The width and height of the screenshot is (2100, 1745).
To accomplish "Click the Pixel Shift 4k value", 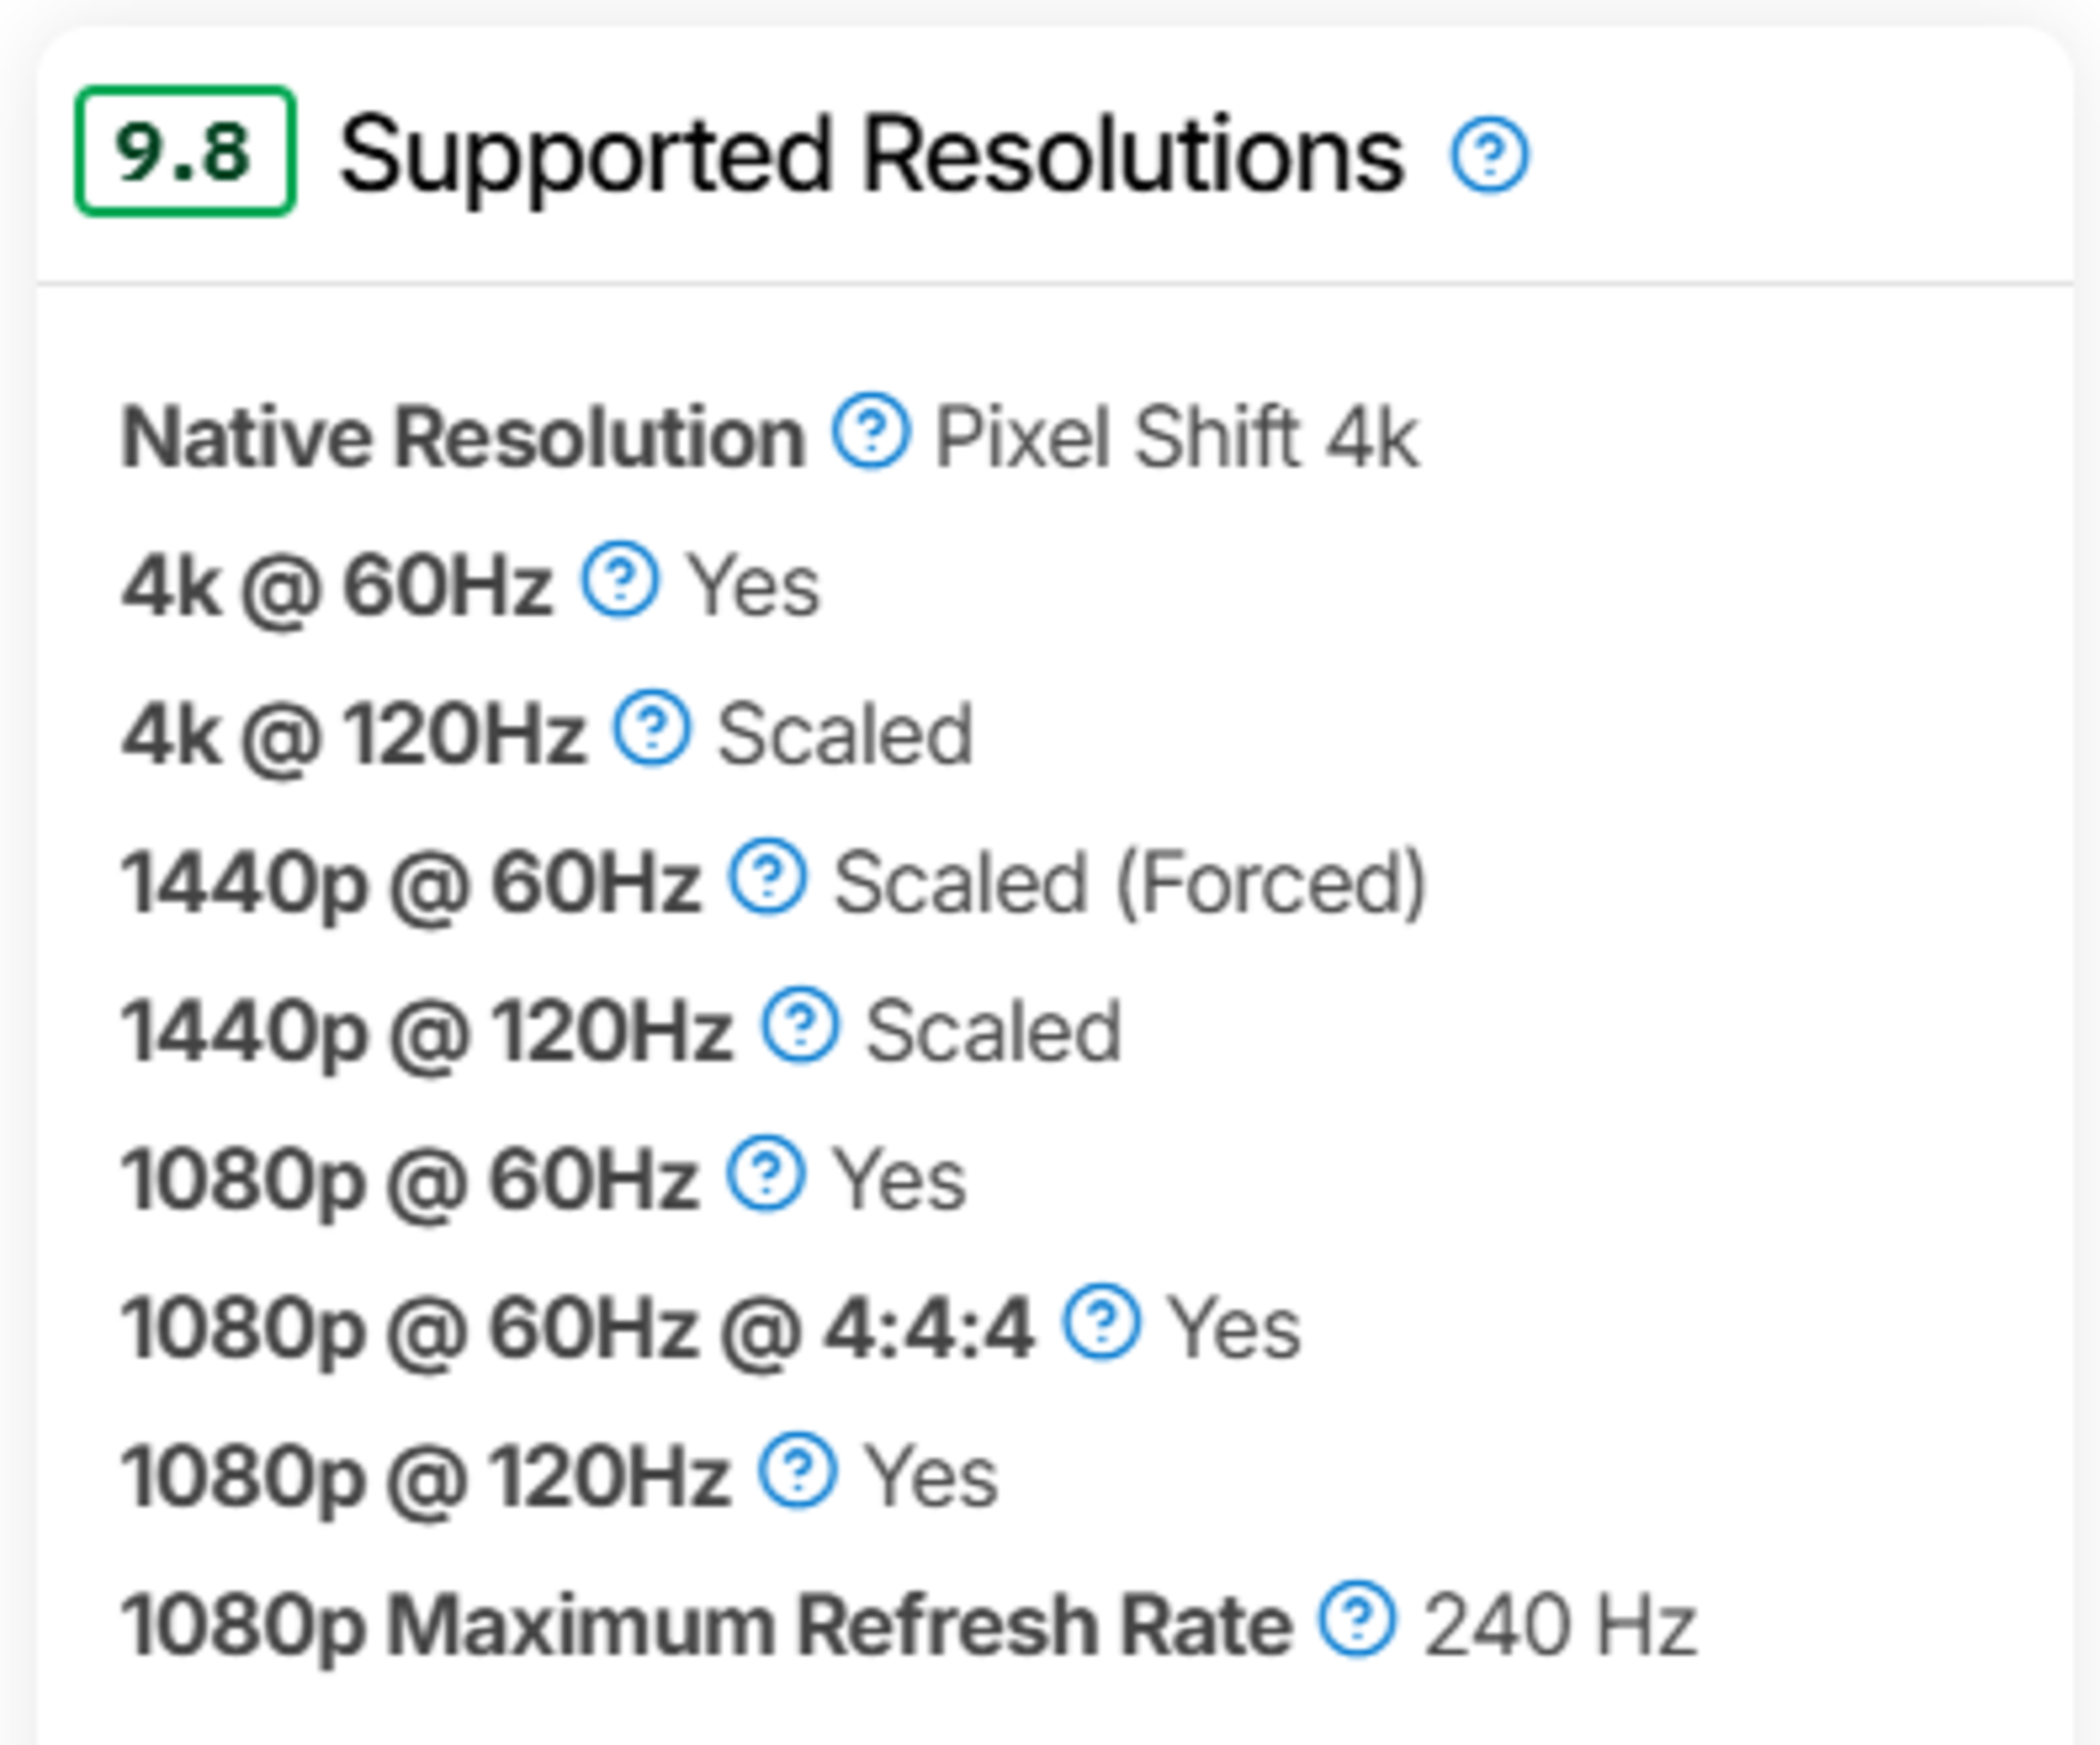I will [x=1176, y=437].
